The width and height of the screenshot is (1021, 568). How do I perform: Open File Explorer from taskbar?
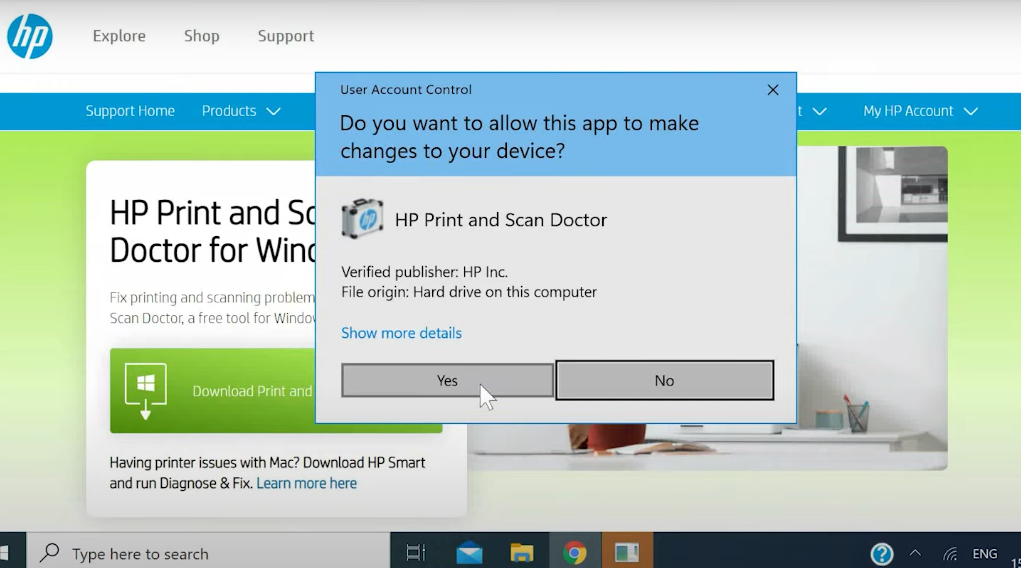[522, 553]
